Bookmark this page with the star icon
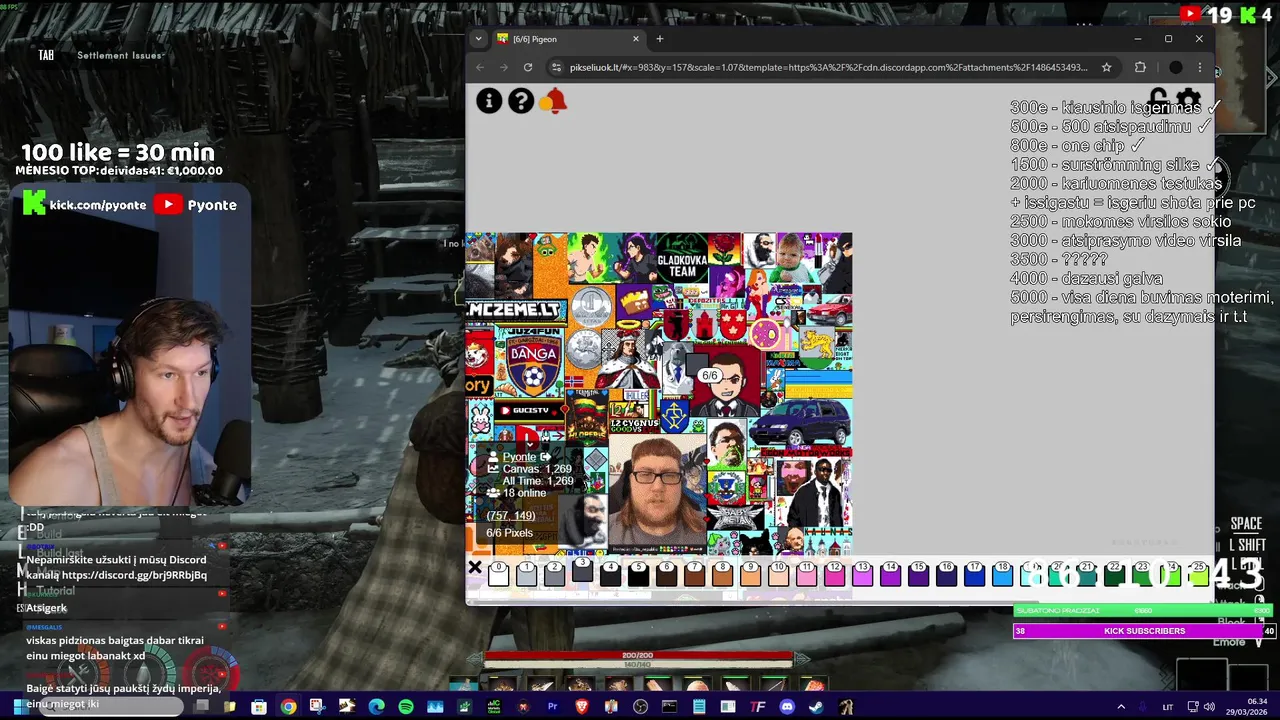The image size is (1280, 720). click(x=1106, y=67)
